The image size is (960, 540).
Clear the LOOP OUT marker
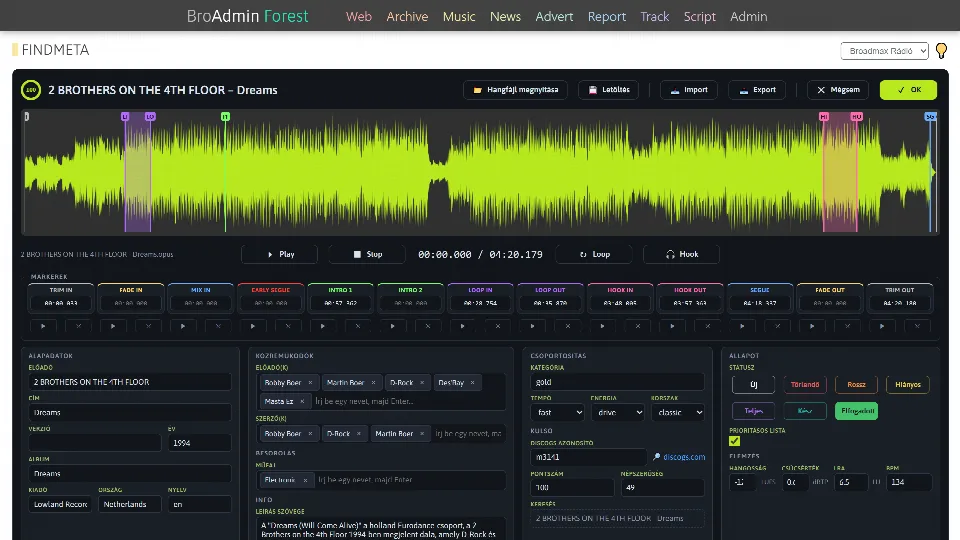pos(568,326)
